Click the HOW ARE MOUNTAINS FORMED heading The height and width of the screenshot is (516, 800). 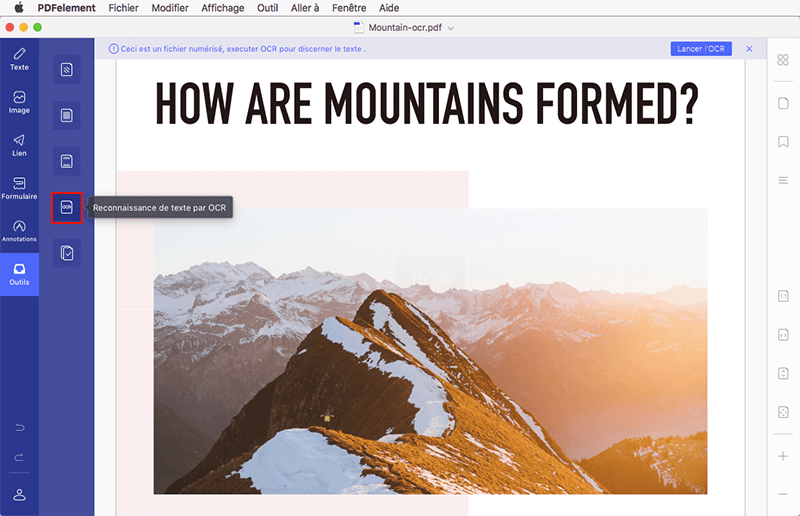point(427,104)
